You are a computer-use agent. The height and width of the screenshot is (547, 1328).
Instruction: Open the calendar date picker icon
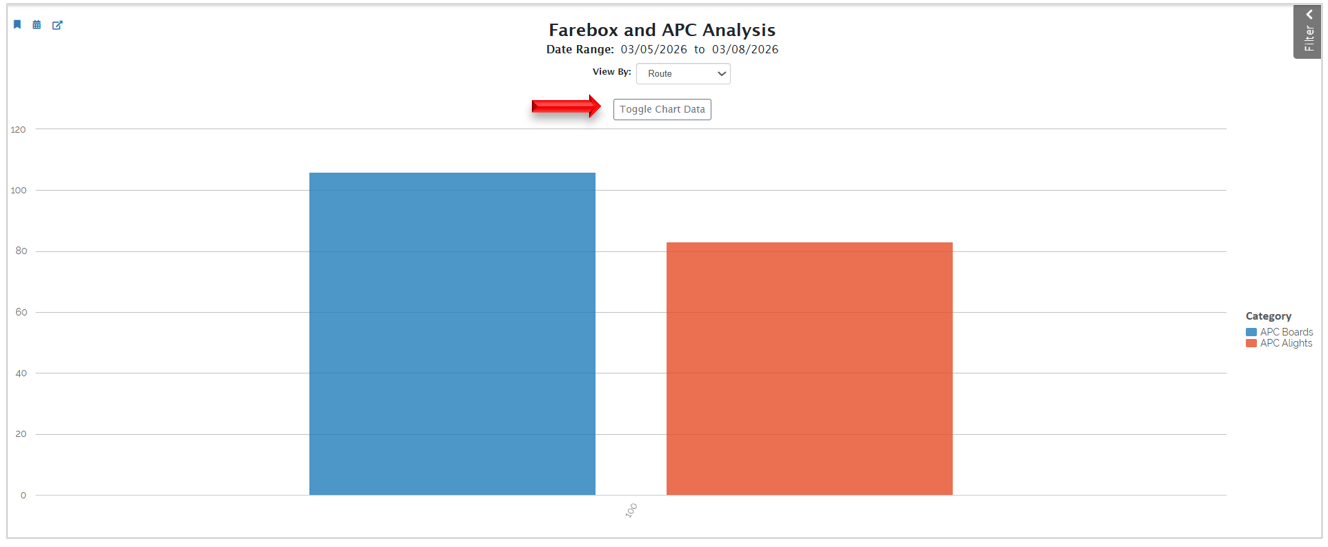(37, 25)
